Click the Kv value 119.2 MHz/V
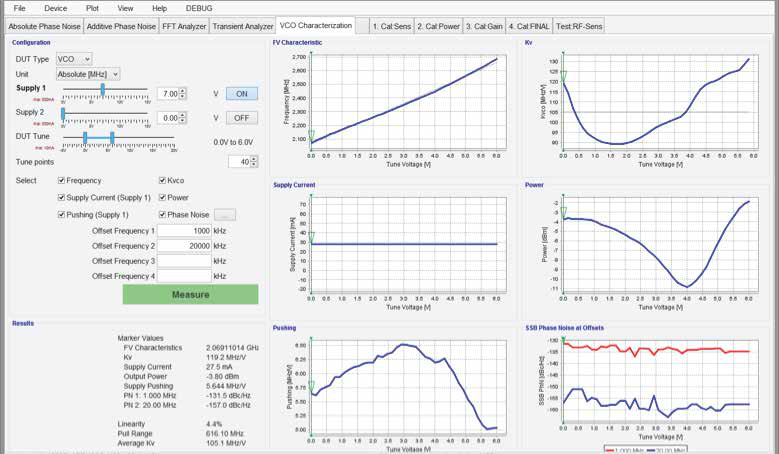The image size is (779, 454). (225, 357)
